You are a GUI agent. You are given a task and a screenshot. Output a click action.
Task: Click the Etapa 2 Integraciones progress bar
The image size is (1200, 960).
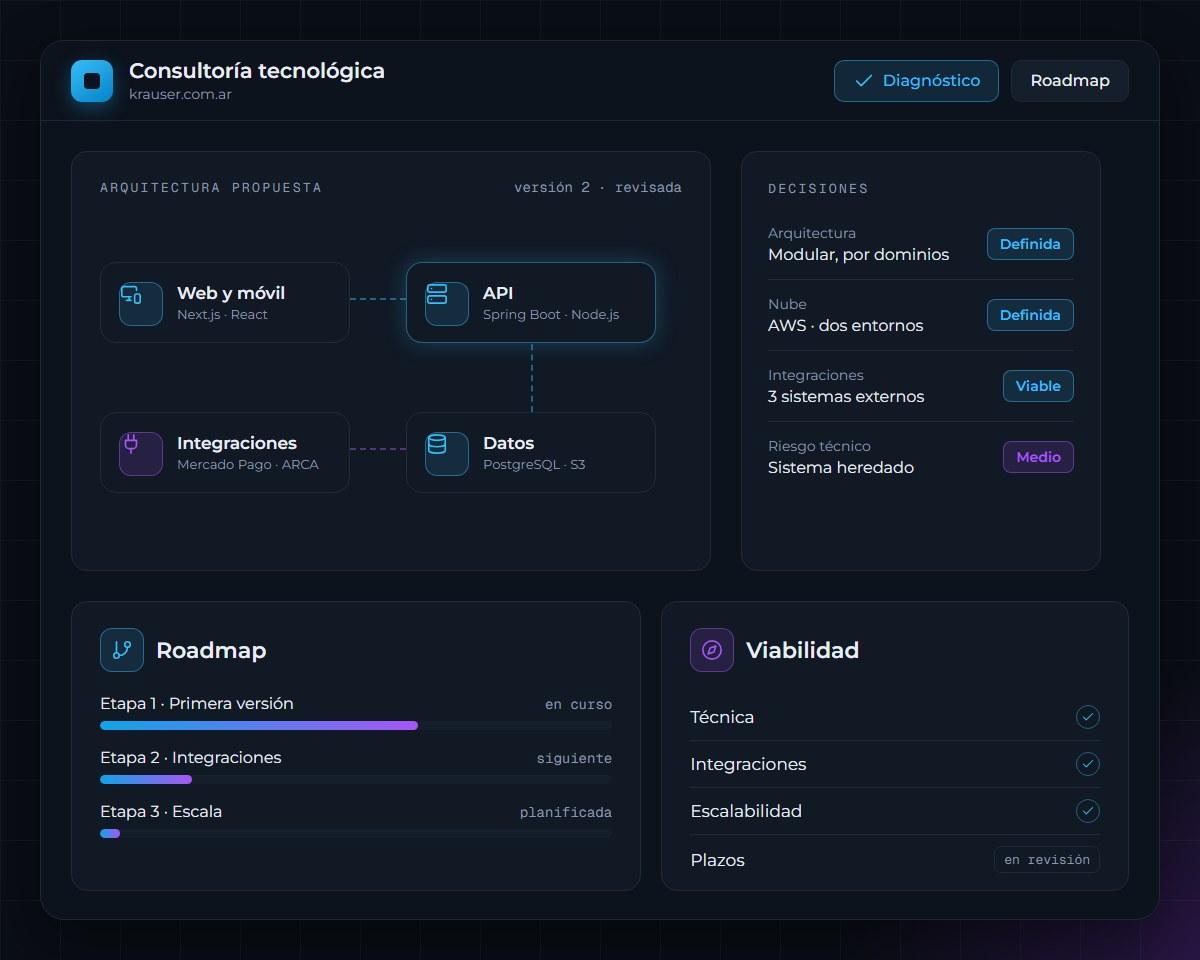click(x=356, y=779)
